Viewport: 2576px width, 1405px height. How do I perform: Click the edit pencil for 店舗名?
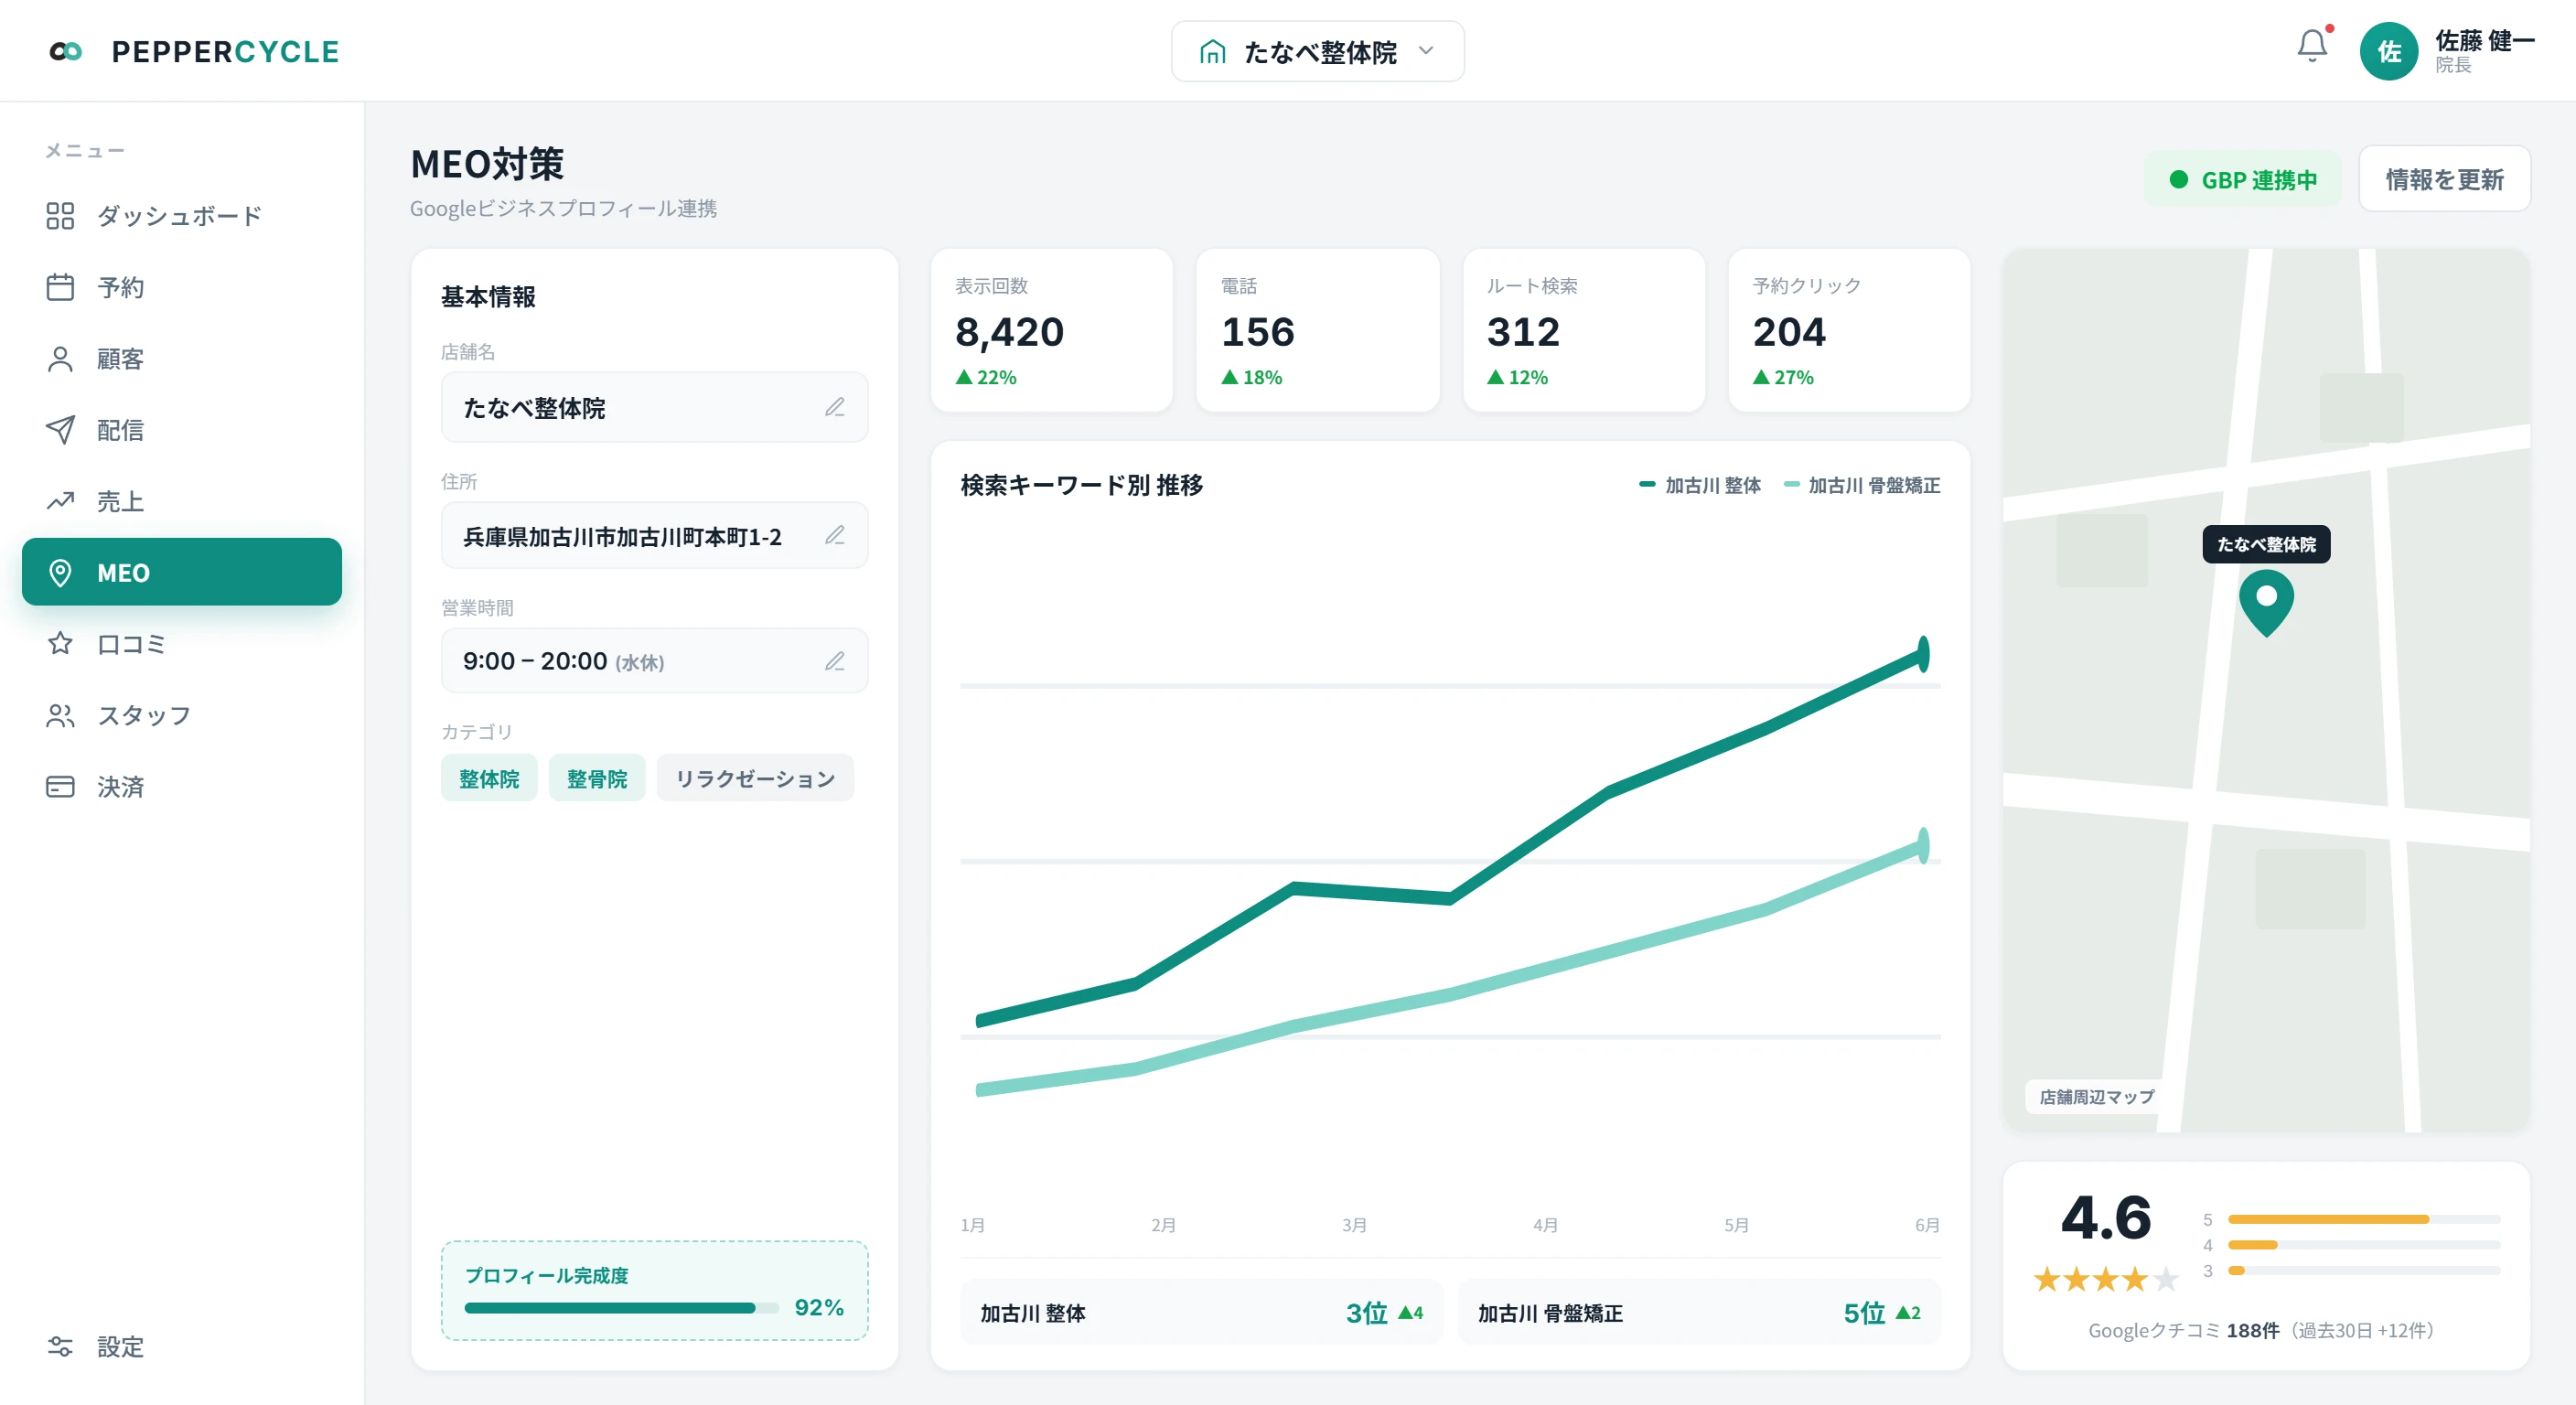(x=835, y=407)
